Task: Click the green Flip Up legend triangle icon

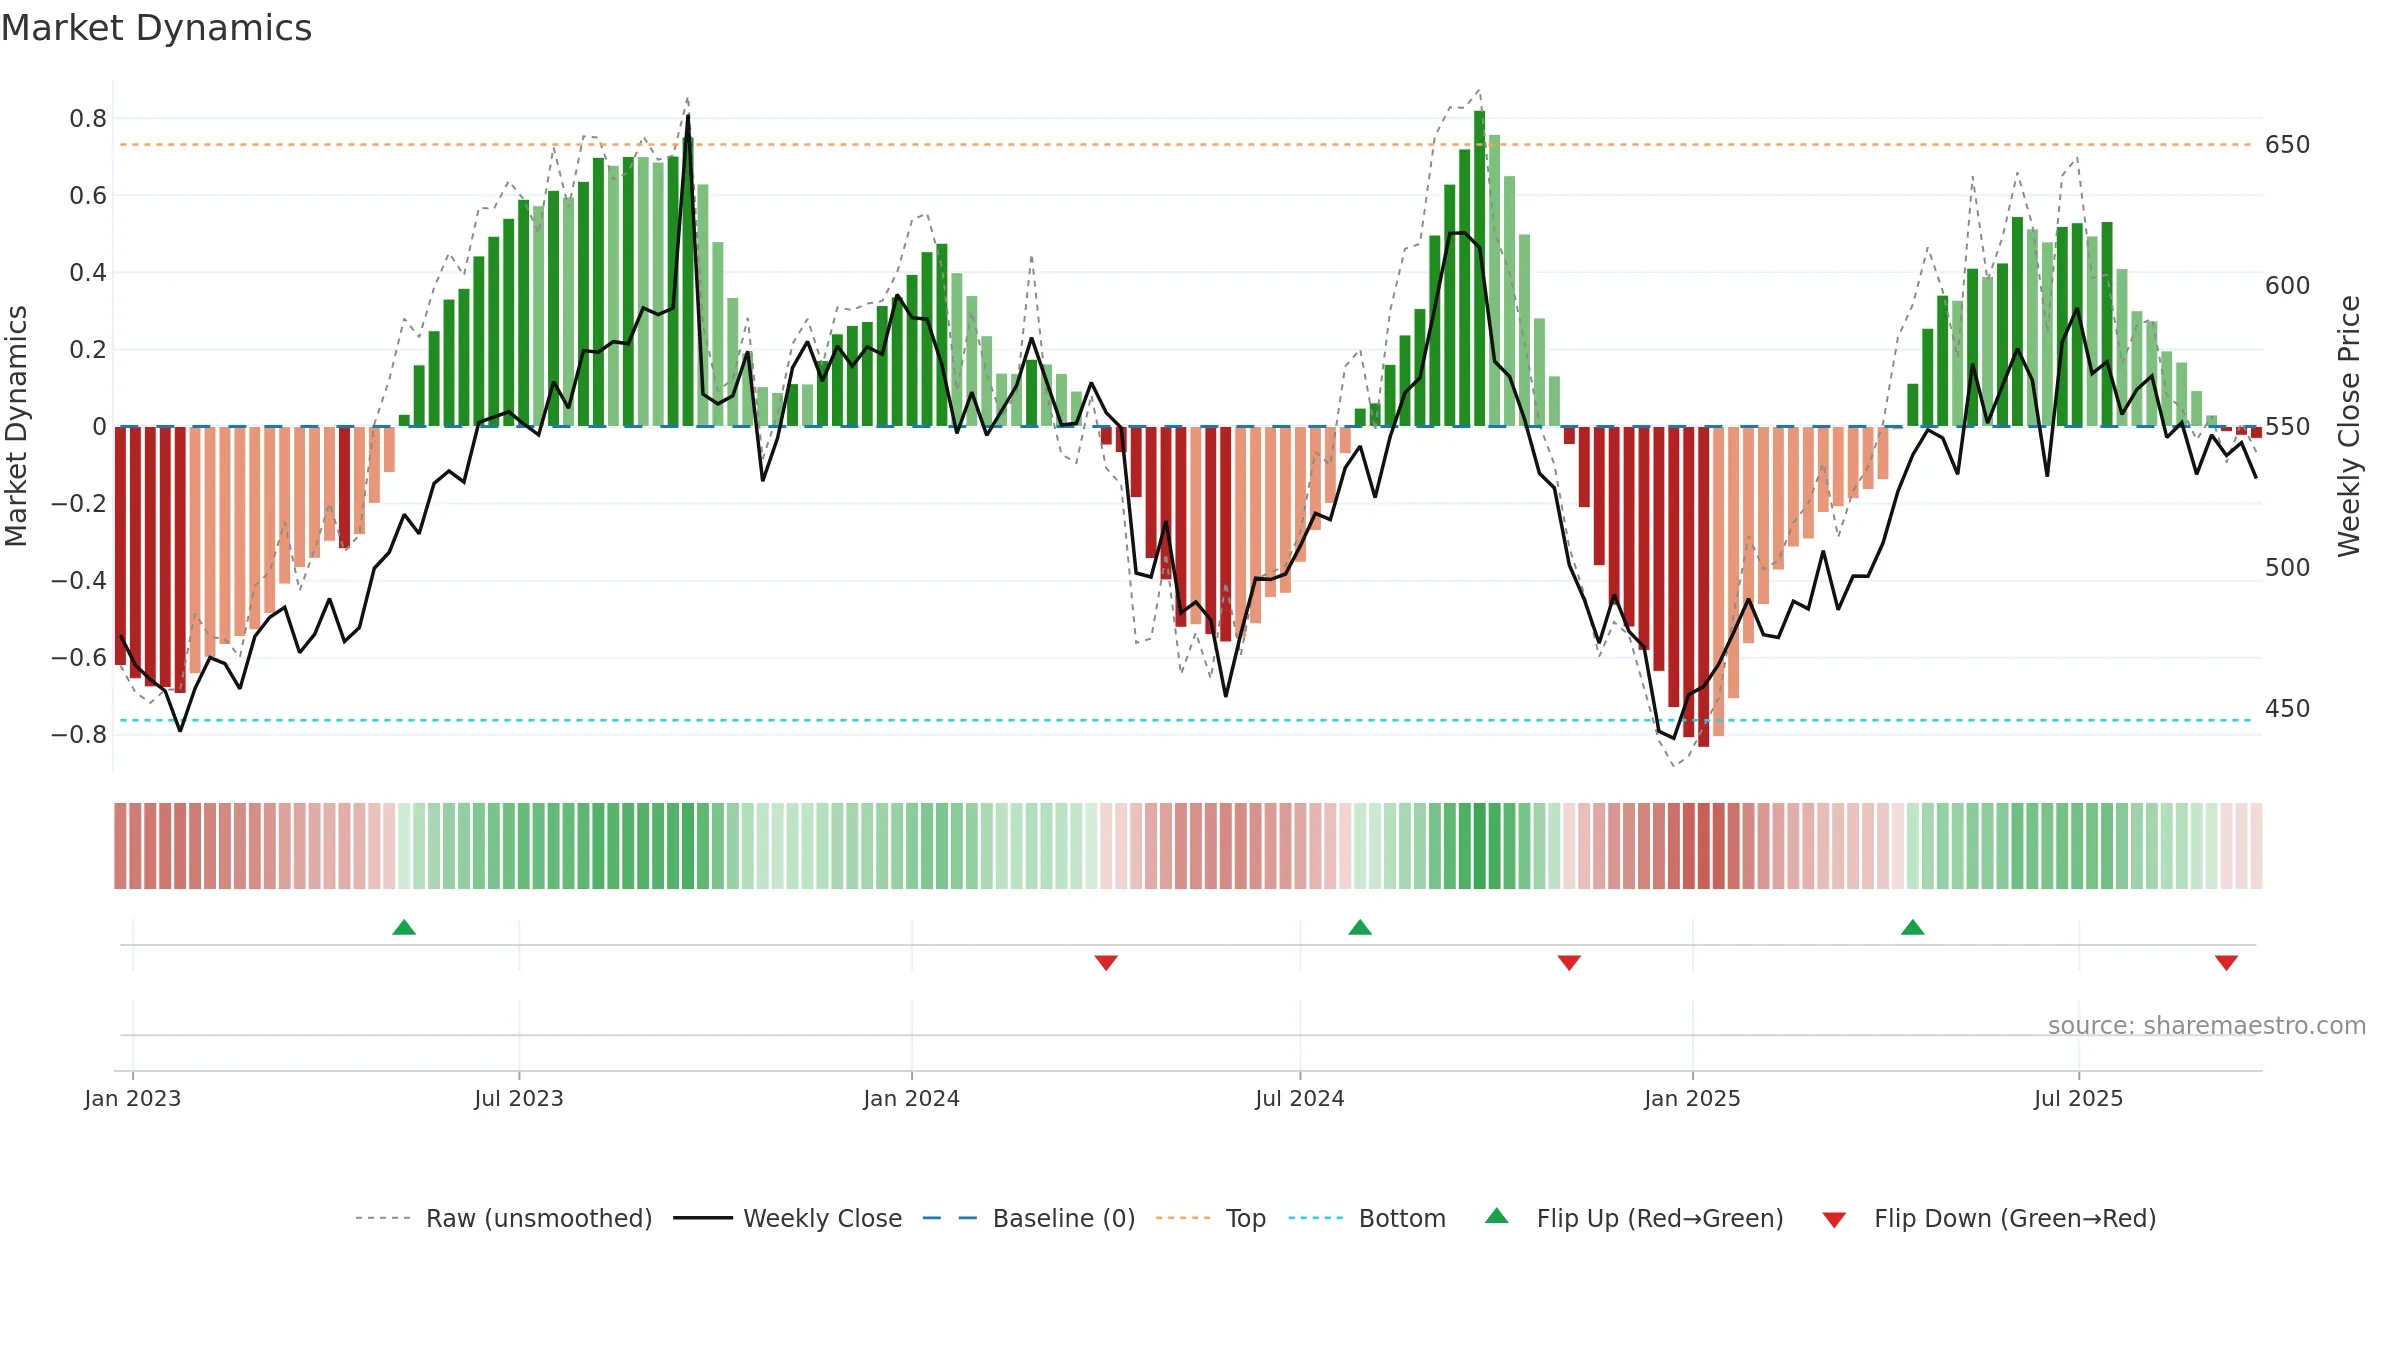Action: [1497, 1216]
